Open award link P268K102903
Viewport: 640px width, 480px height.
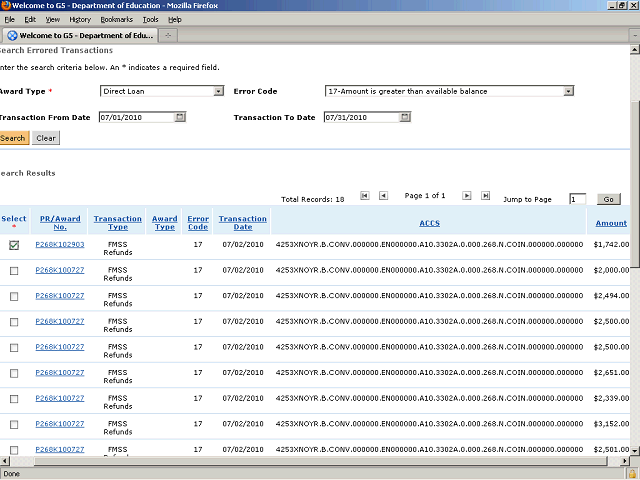[x=60, y=245]
